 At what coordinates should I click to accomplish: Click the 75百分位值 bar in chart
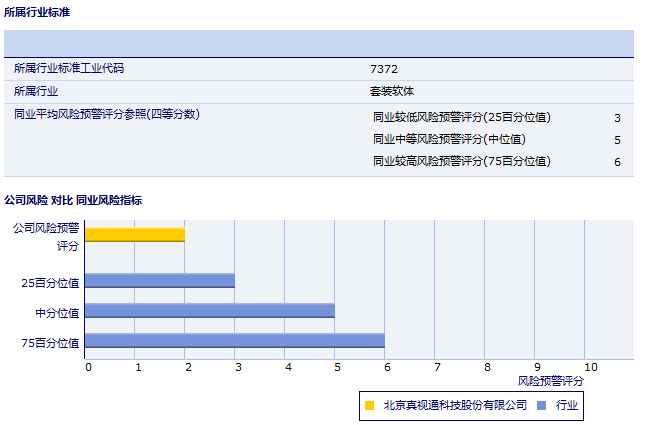point(235,341)
